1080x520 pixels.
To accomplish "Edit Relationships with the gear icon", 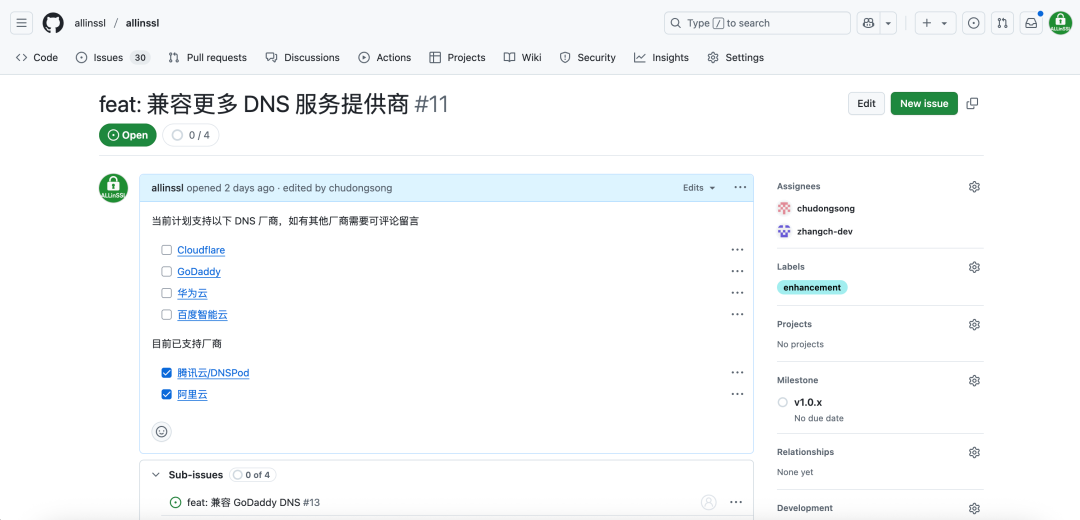I will [974, 453].
